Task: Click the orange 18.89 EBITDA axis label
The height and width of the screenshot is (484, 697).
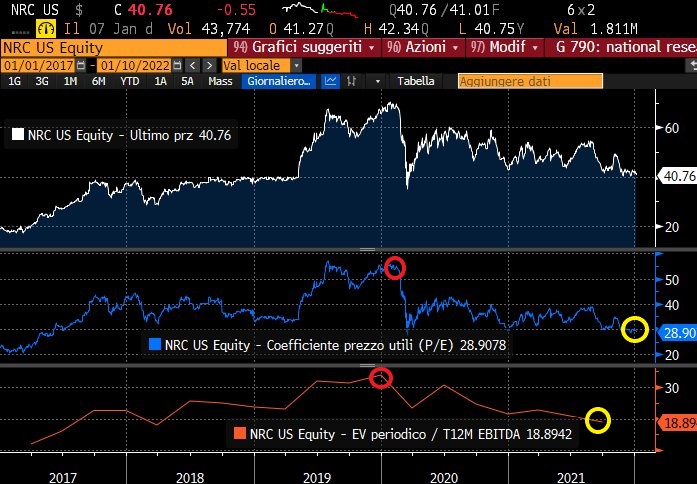Action: pyautogui.click(x=678, y=423)
